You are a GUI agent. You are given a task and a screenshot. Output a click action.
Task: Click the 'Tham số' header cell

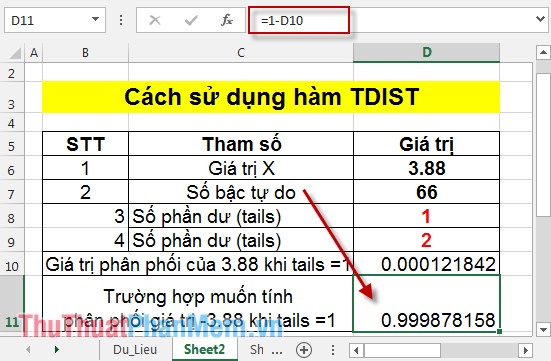click(241, 144)
